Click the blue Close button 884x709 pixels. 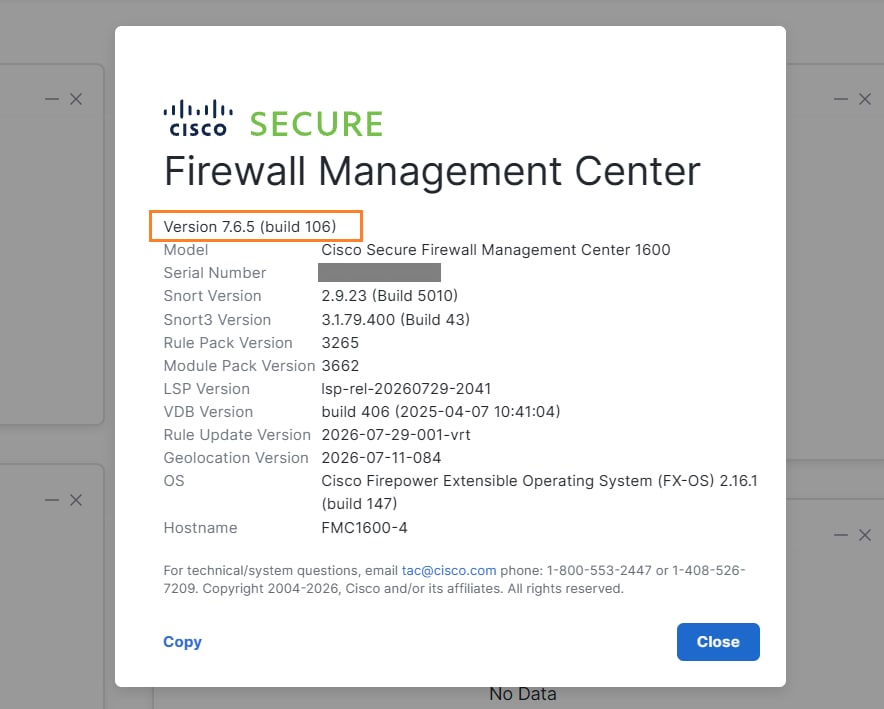click(x=718, y=642)
